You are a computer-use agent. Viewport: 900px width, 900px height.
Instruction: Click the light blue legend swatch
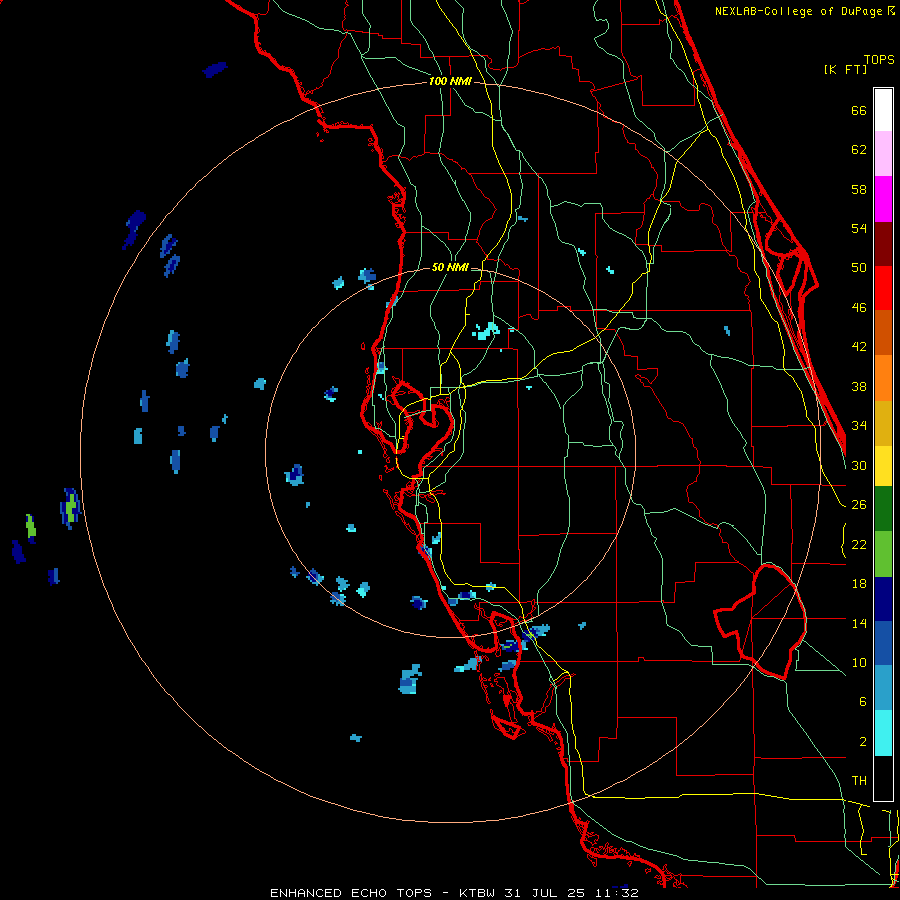(x=883, y=688)
